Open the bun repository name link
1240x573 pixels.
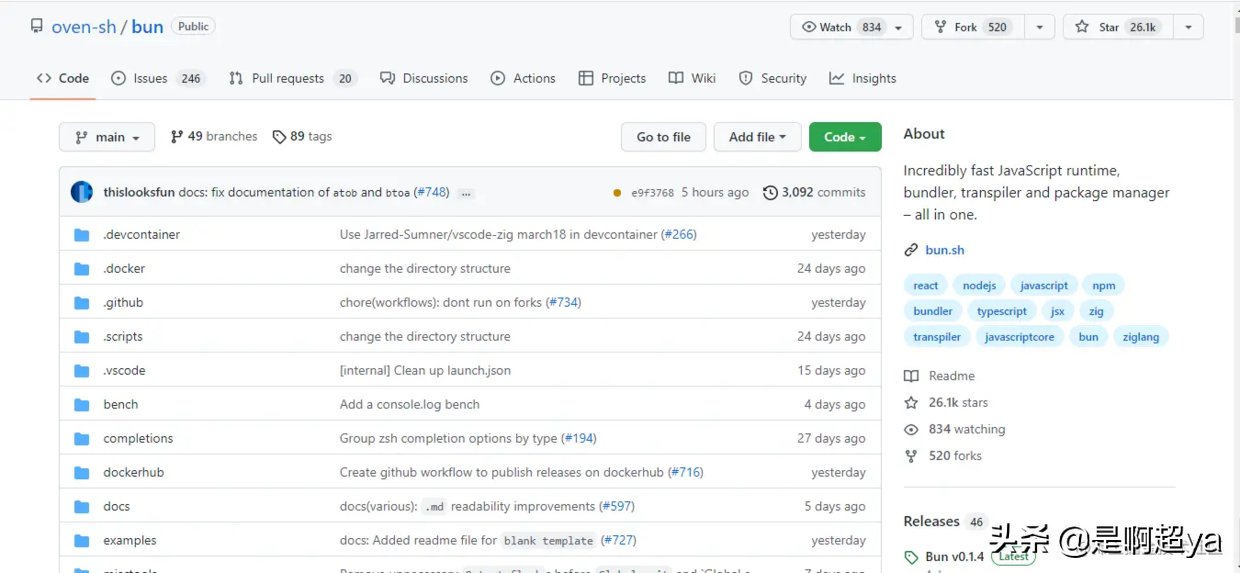pos(147,27)
